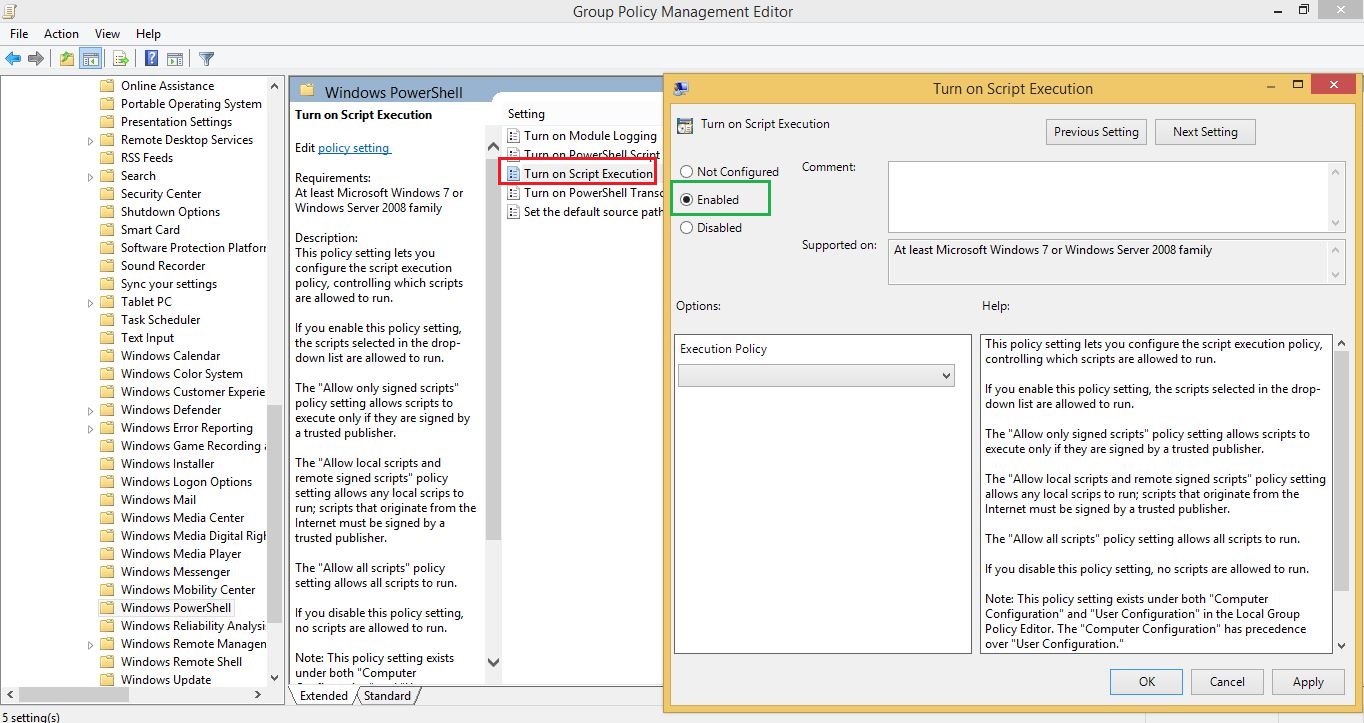Expand the Windows Remote Management node

pos(91,645)
